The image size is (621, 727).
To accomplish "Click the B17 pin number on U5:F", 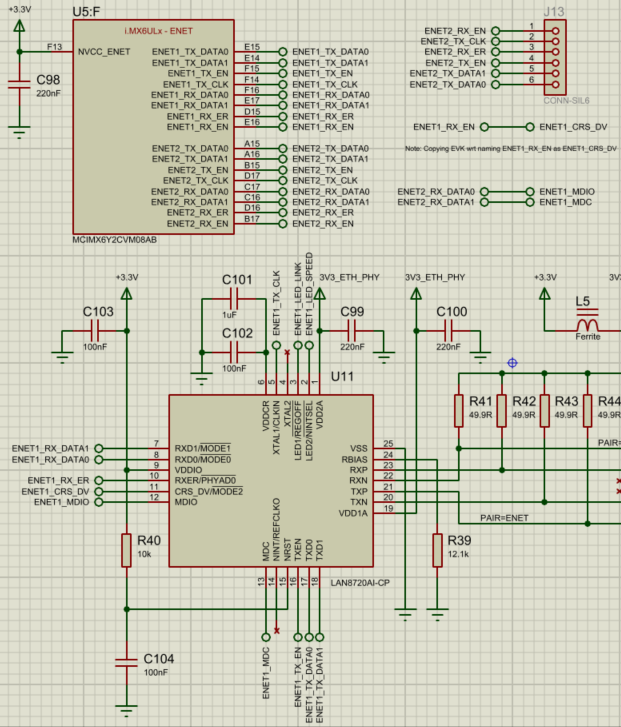I will [x=252, y=219].
